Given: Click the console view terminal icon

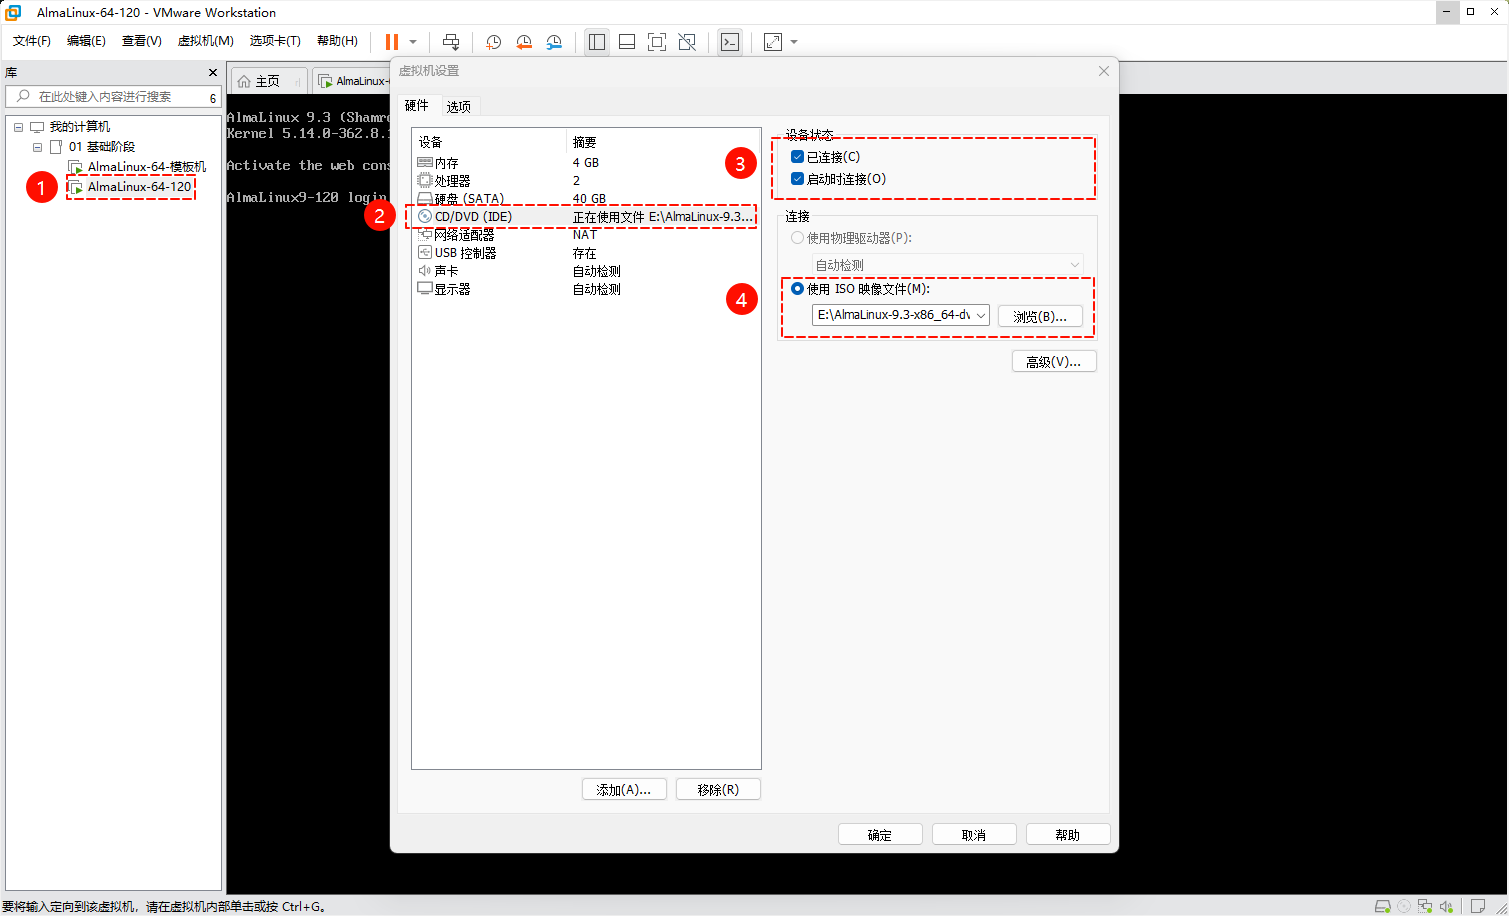Looking at the screenshot, I should [x=730, y=42].
